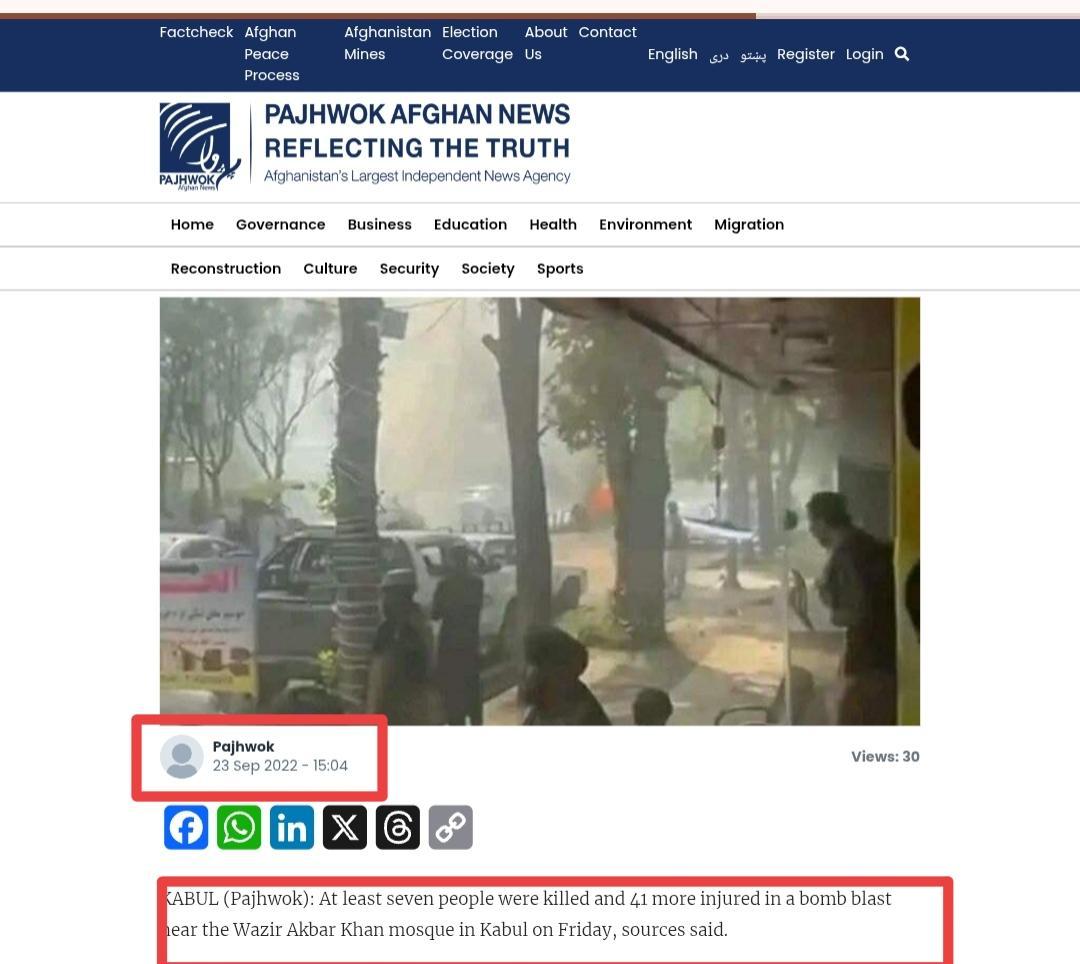Click the Login link
The image size is (1080, 964).
[864, 54]
